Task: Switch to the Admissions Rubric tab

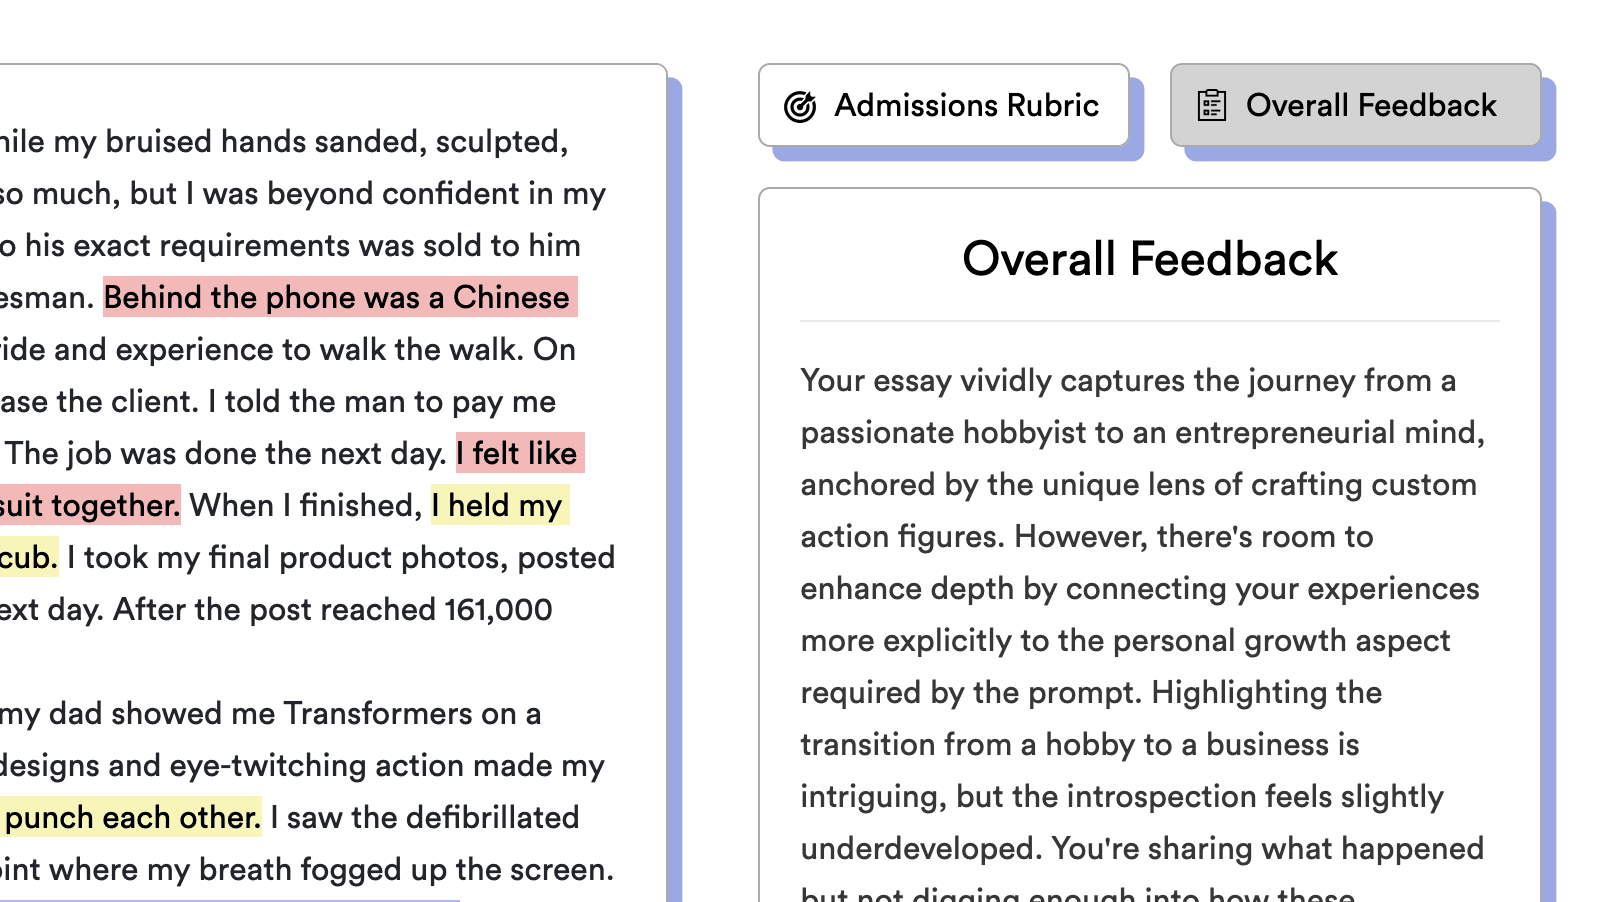Action: click(x=944, y=105)
